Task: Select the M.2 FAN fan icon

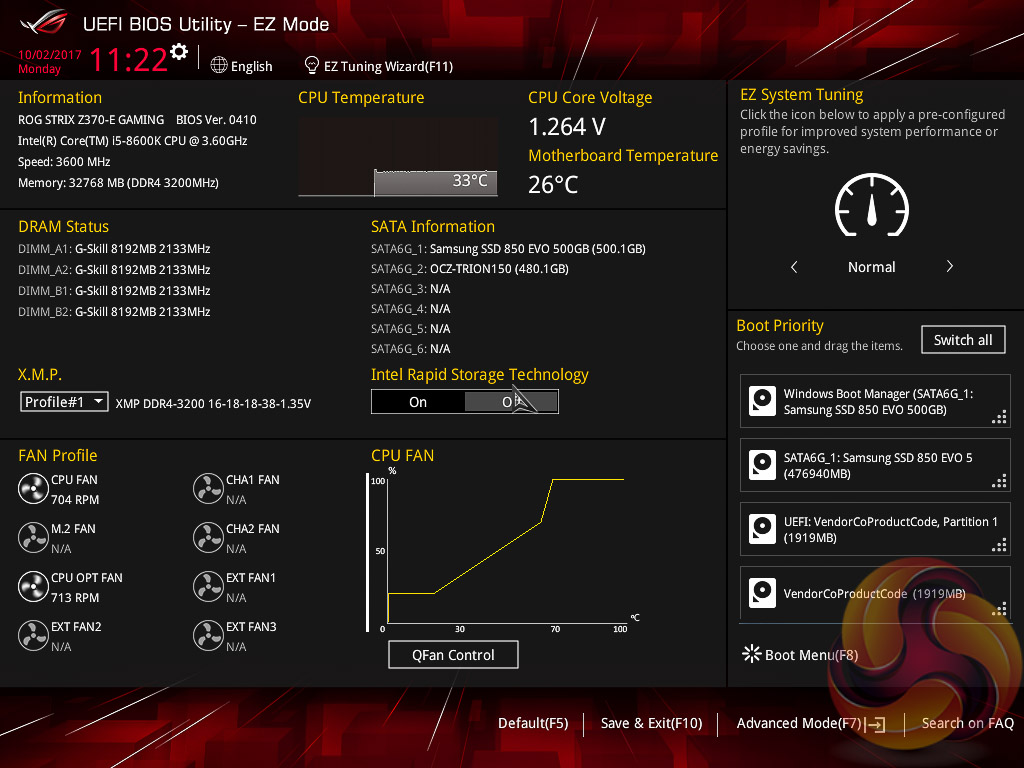Action: tap(33, 537)
